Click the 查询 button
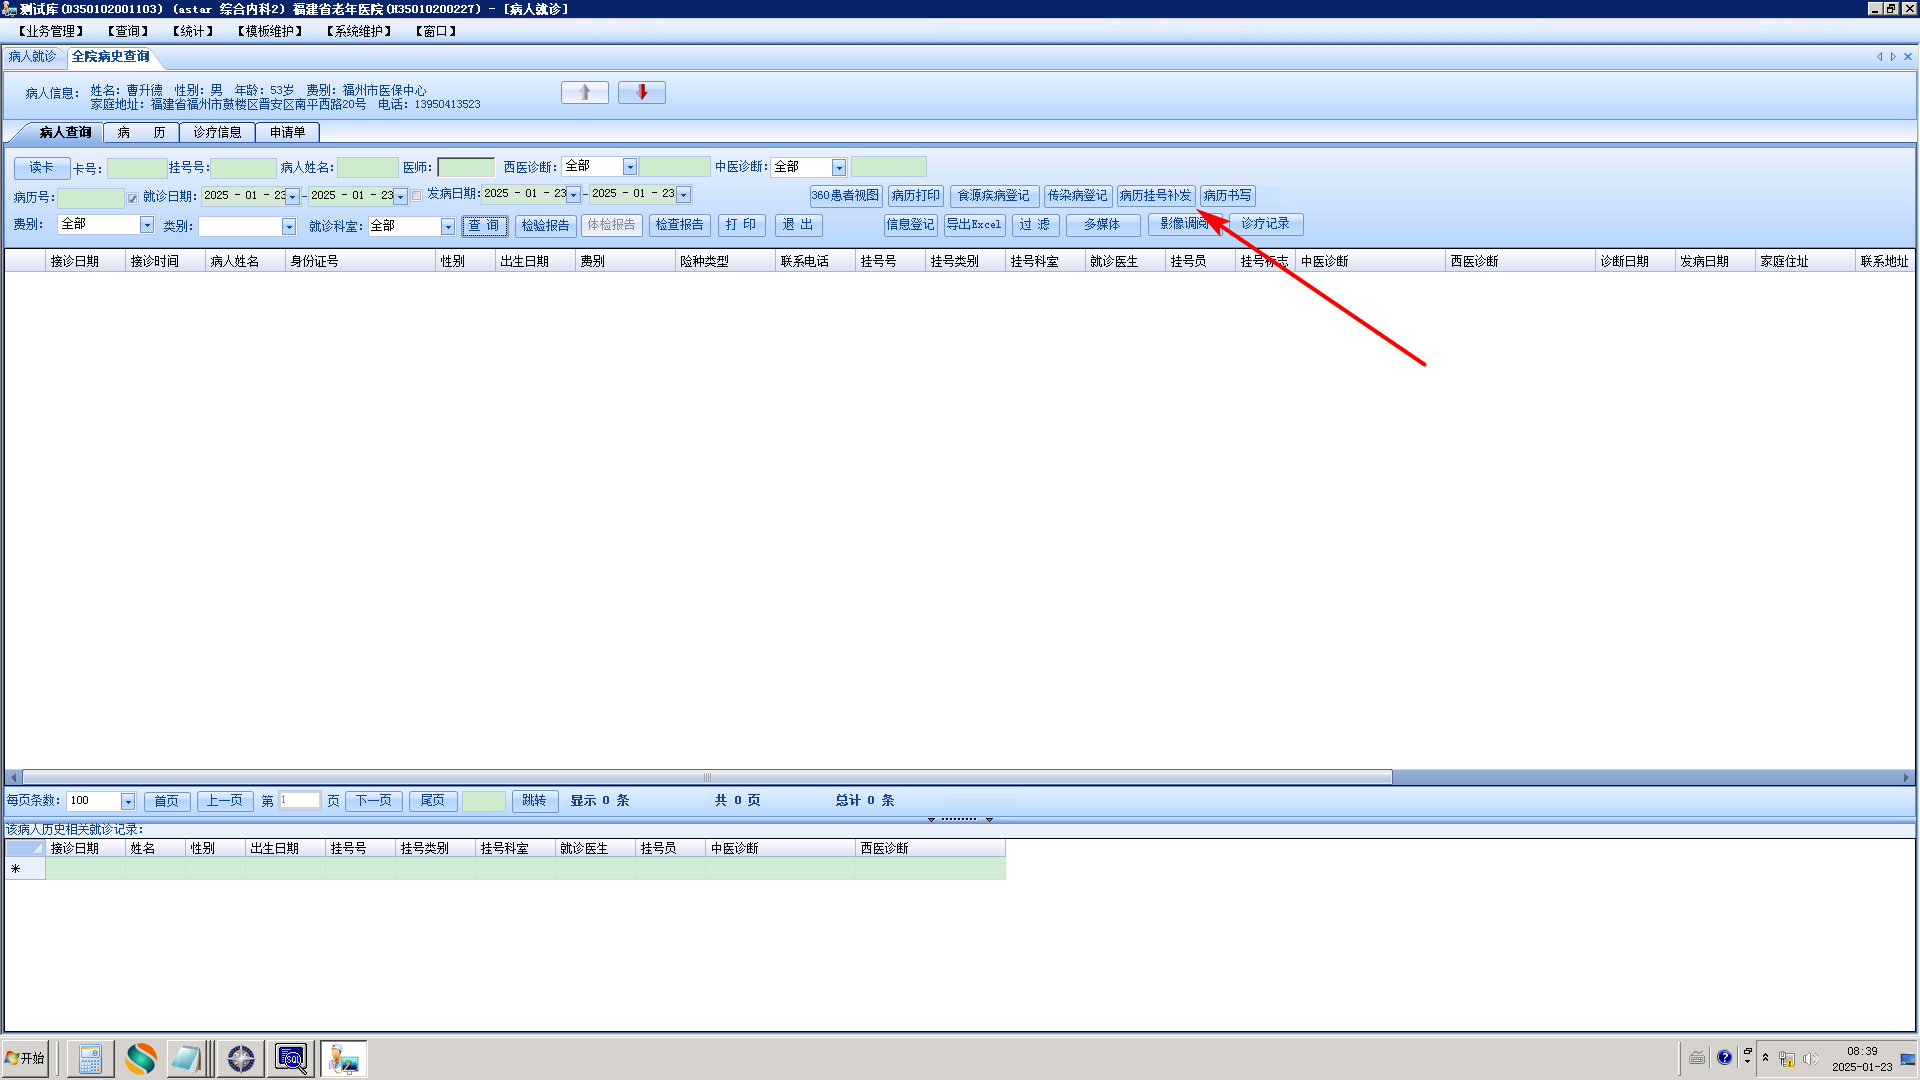Screen dimensions: 1920x1080 [484, 226]
